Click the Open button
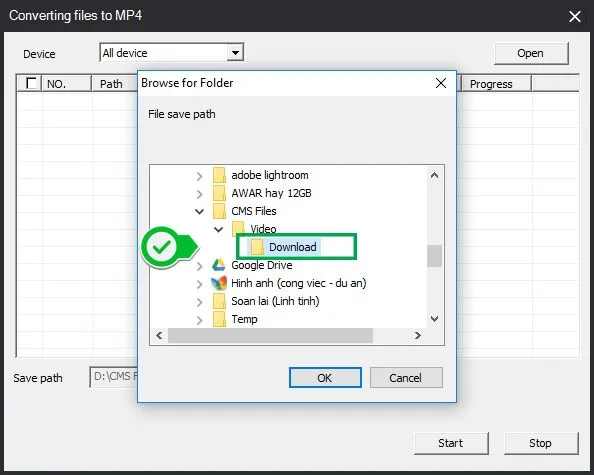594x475 pixels. (531, 53)
